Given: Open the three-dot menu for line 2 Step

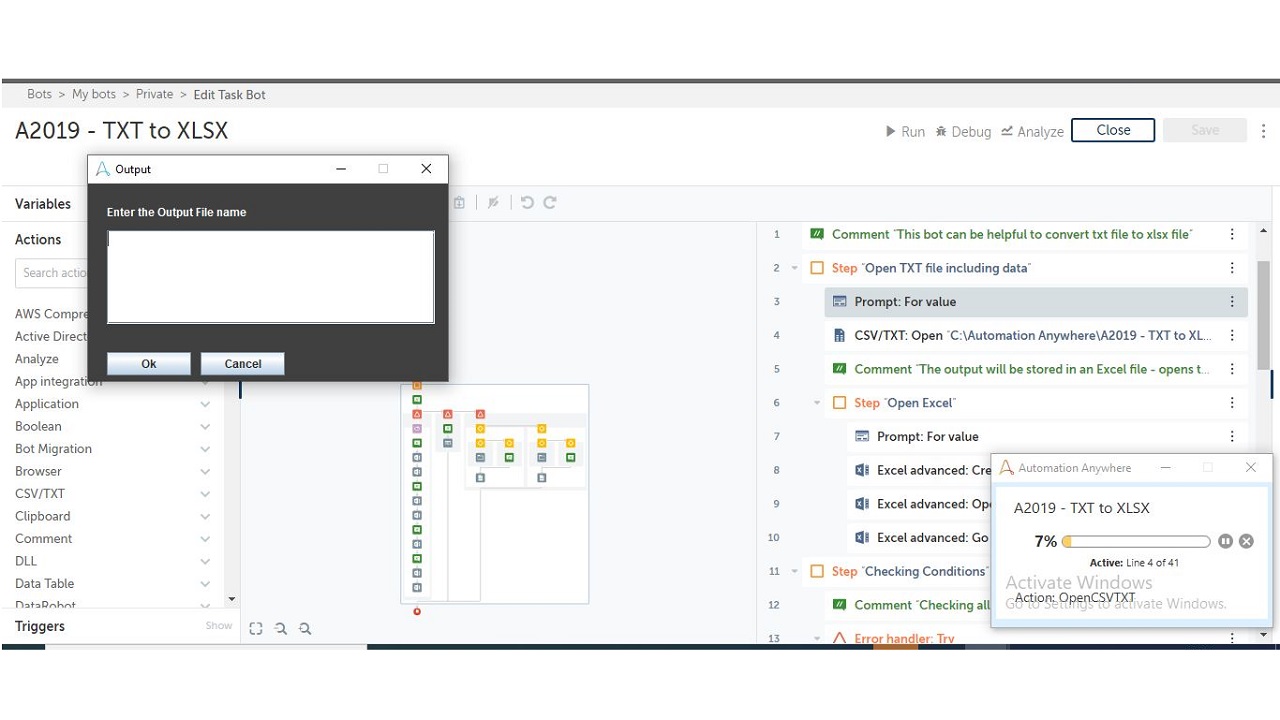Looking at the screenshot, I should tap(1232, 268).
